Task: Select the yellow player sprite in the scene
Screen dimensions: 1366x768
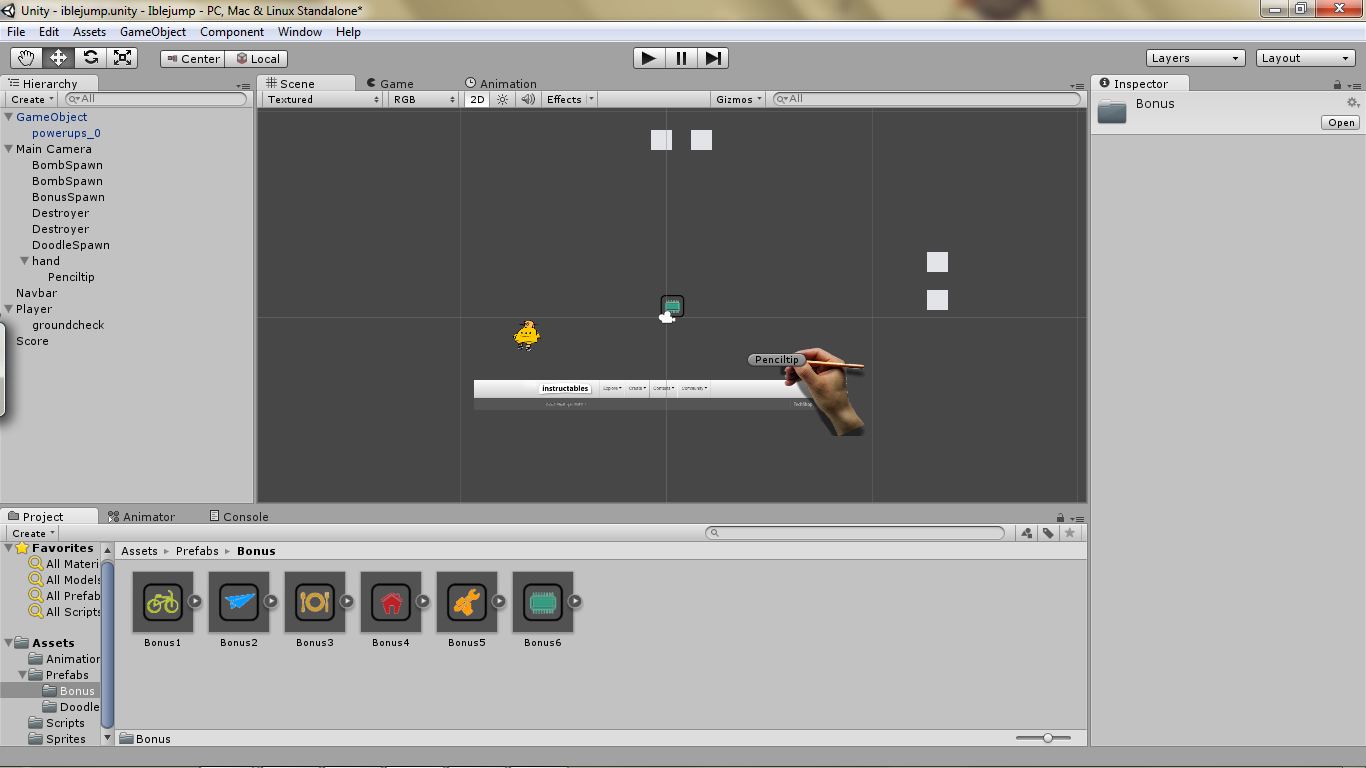Action: [527, 335]
